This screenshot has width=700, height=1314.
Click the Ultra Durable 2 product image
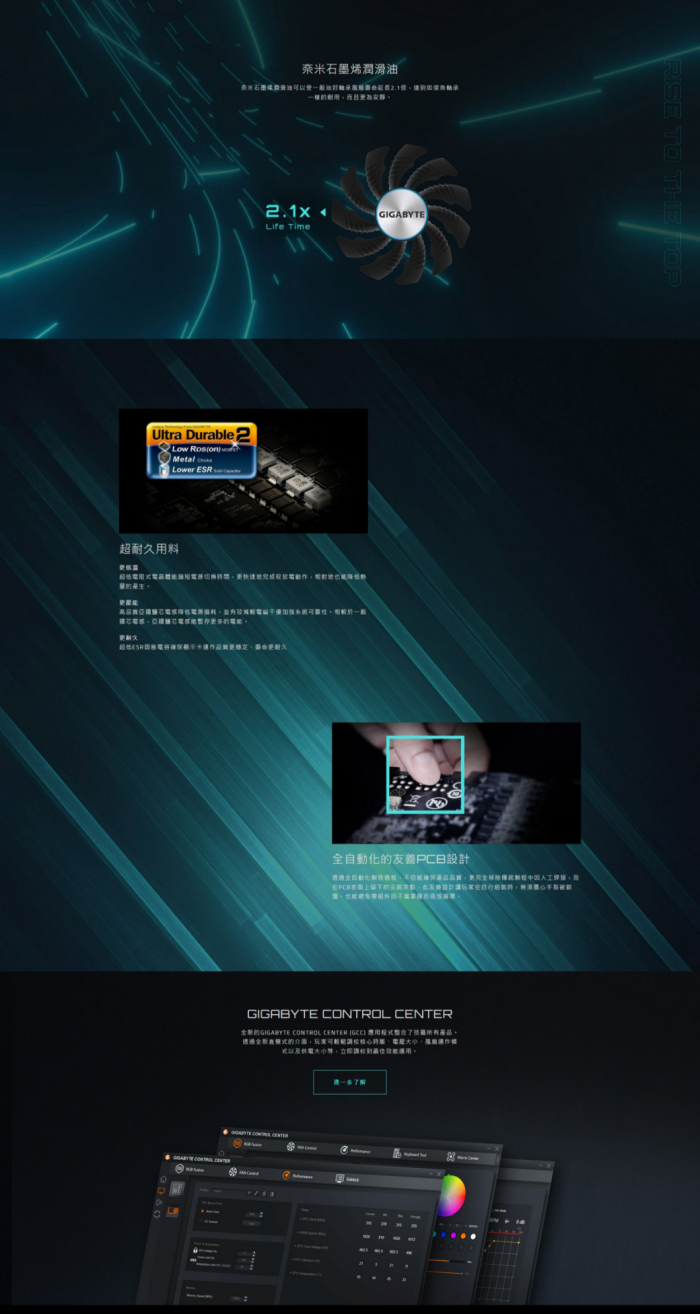[x=243, y=470]
